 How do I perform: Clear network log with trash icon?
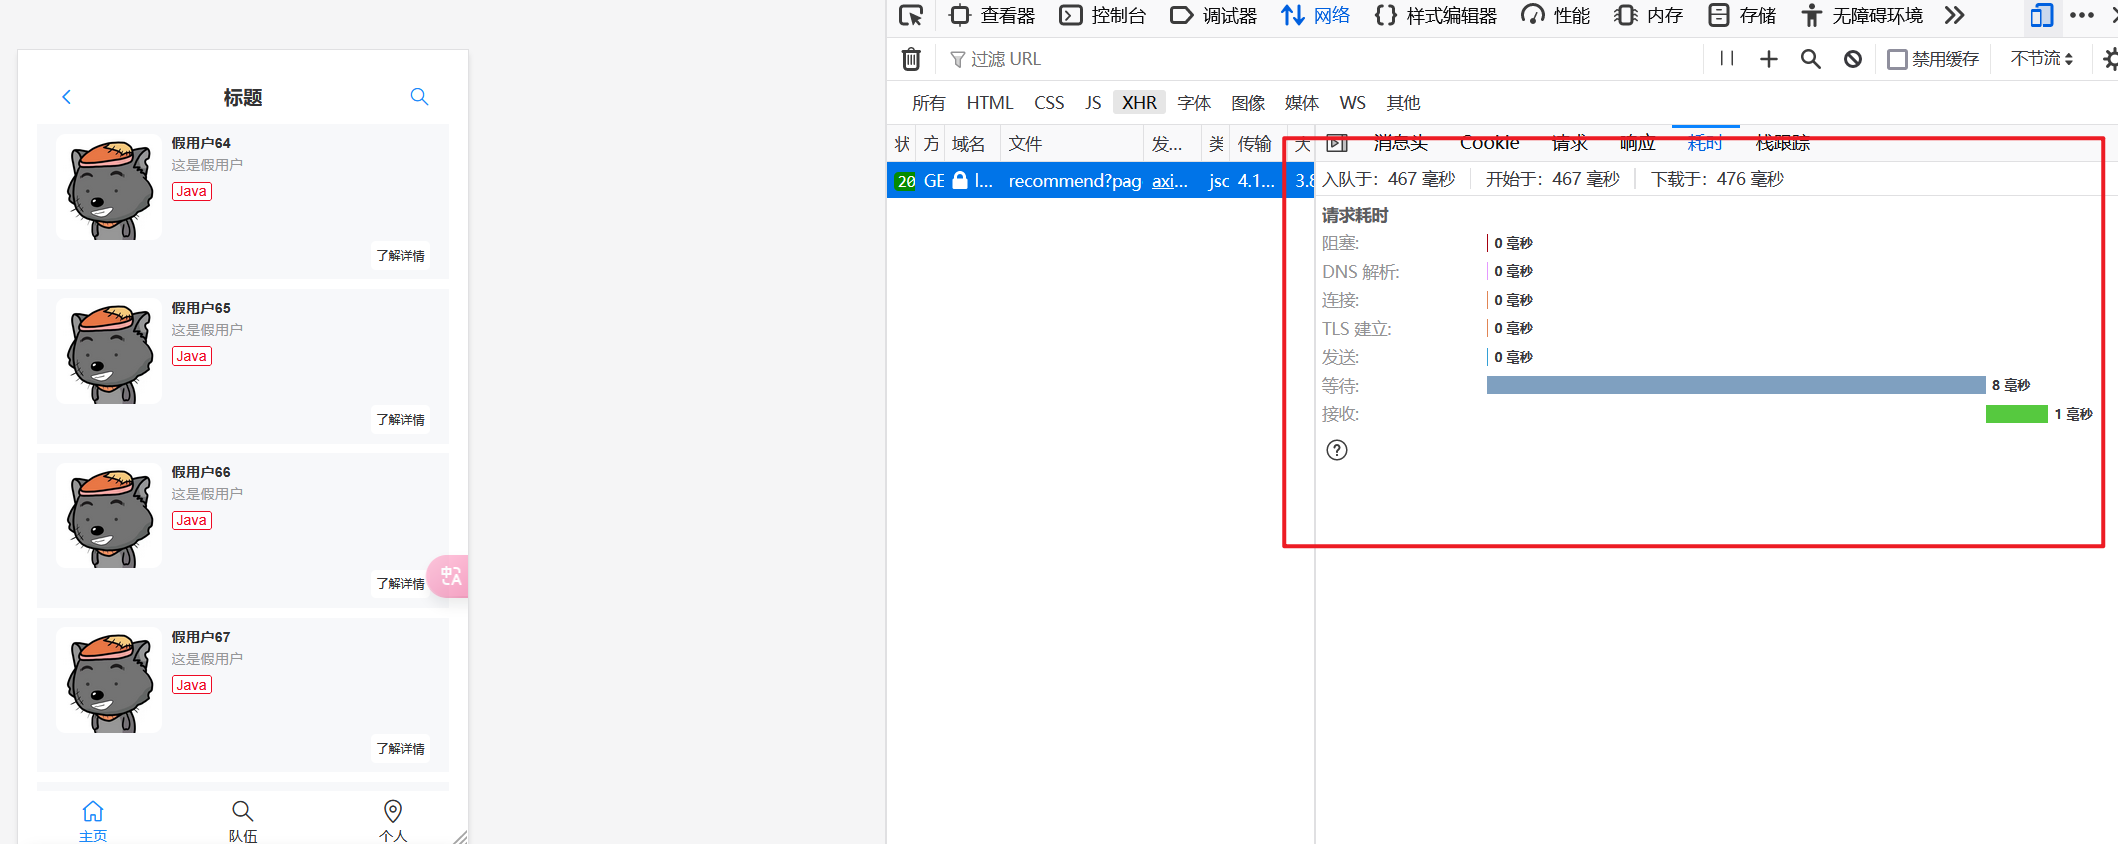click(x=911, y=59)
